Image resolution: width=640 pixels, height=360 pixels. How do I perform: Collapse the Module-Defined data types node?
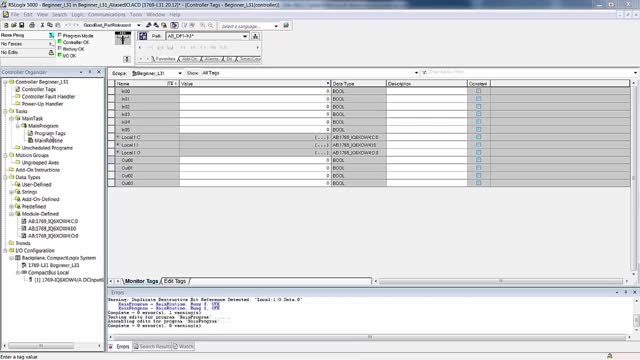tap(12, 214)
